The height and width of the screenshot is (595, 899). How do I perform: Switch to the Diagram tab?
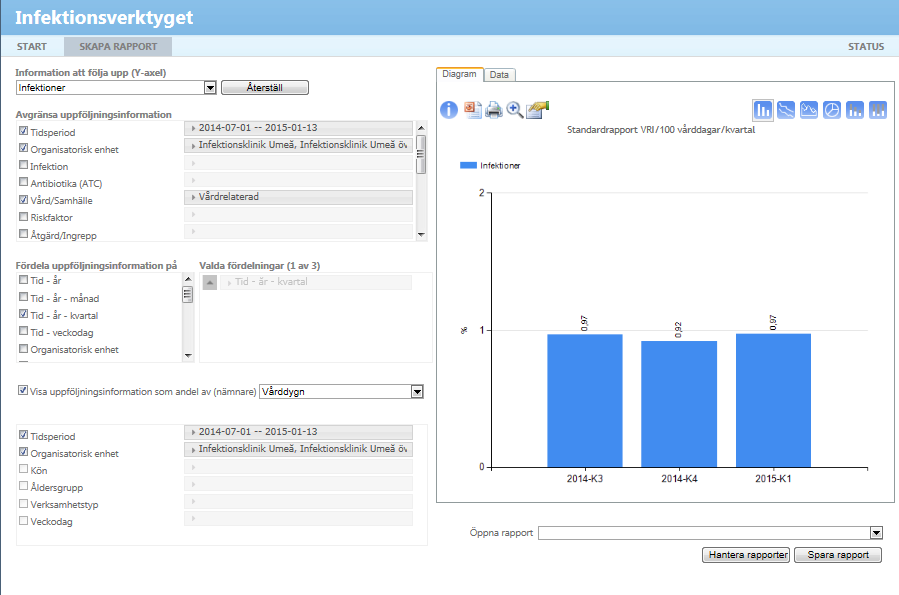pyautogui.click(x=459, y=74)
